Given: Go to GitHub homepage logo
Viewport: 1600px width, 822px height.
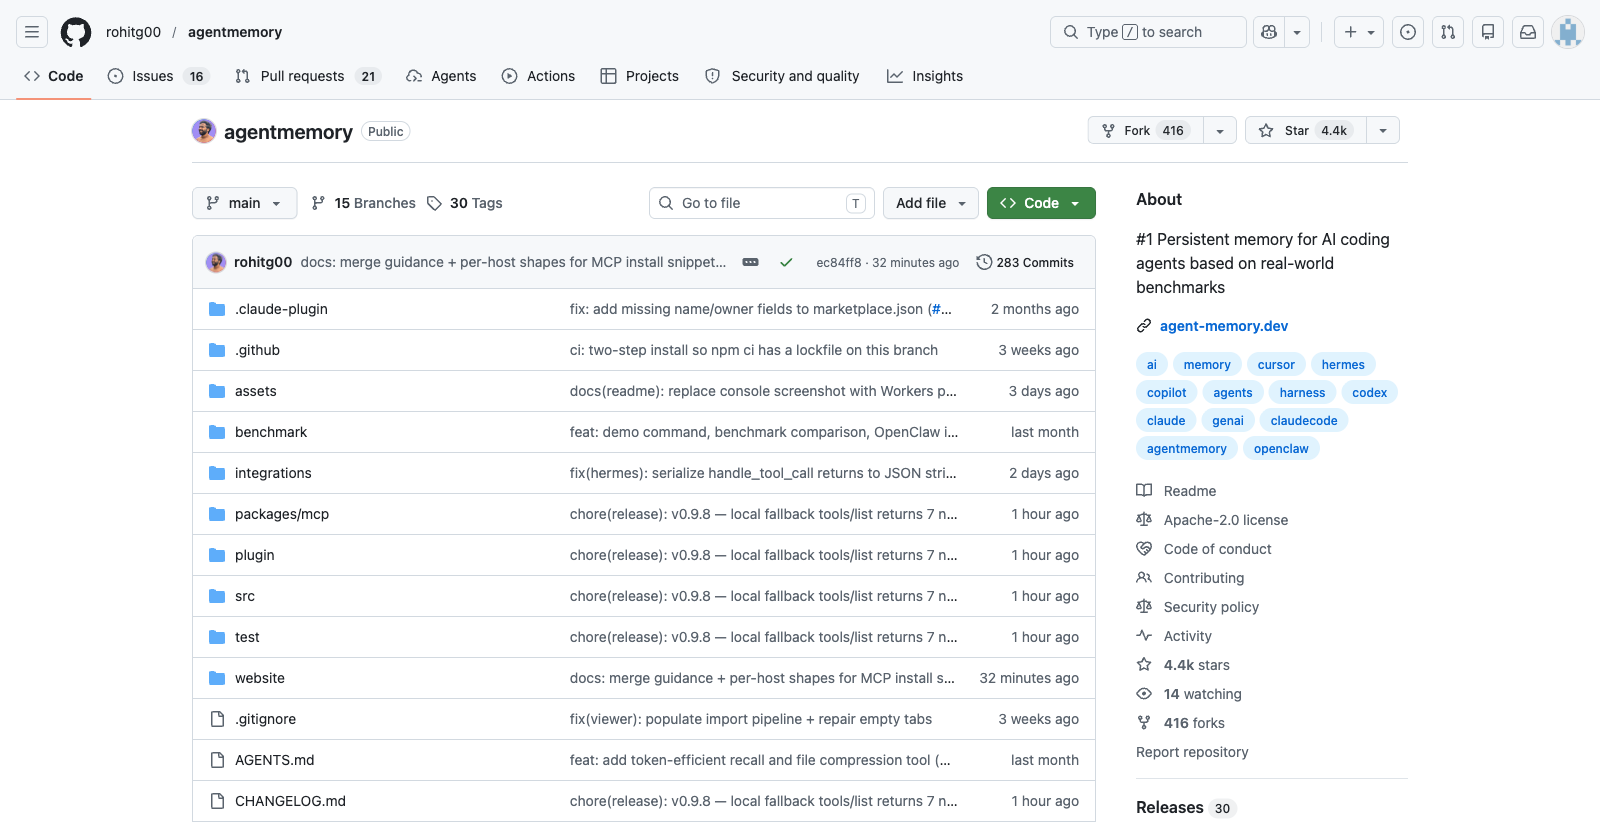Looking at the screenshot, I should (76, 32).
